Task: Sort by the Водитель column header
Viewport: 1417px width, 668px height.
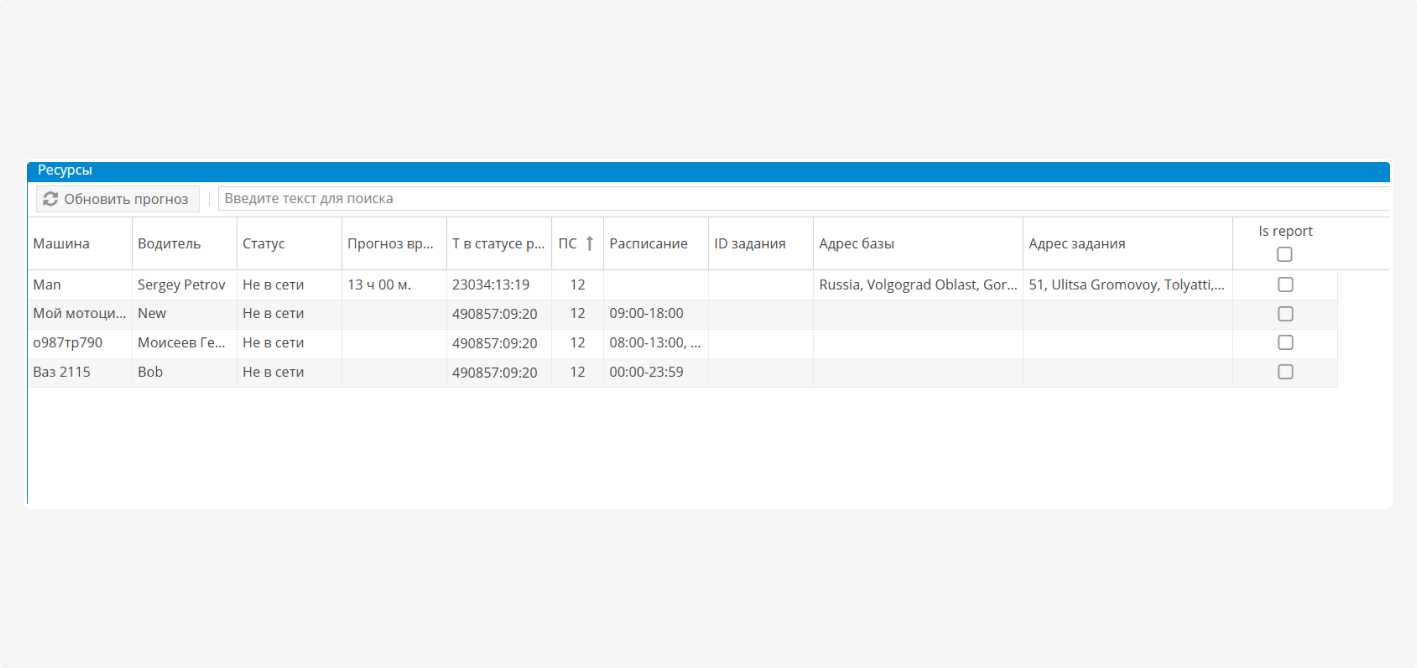Action: coord(169,244)
